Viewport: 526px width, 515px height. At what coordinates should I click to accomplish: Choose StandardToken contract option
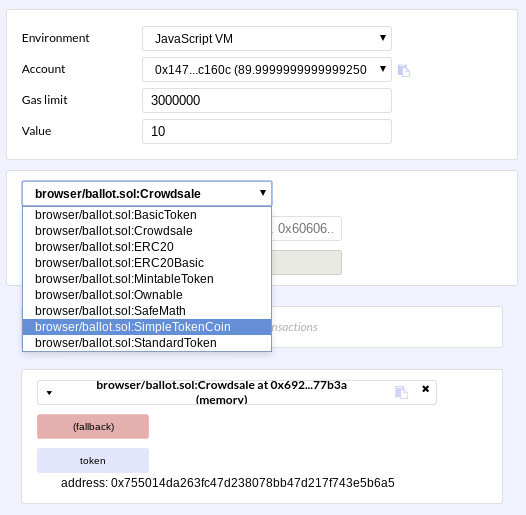coord(147,343)
